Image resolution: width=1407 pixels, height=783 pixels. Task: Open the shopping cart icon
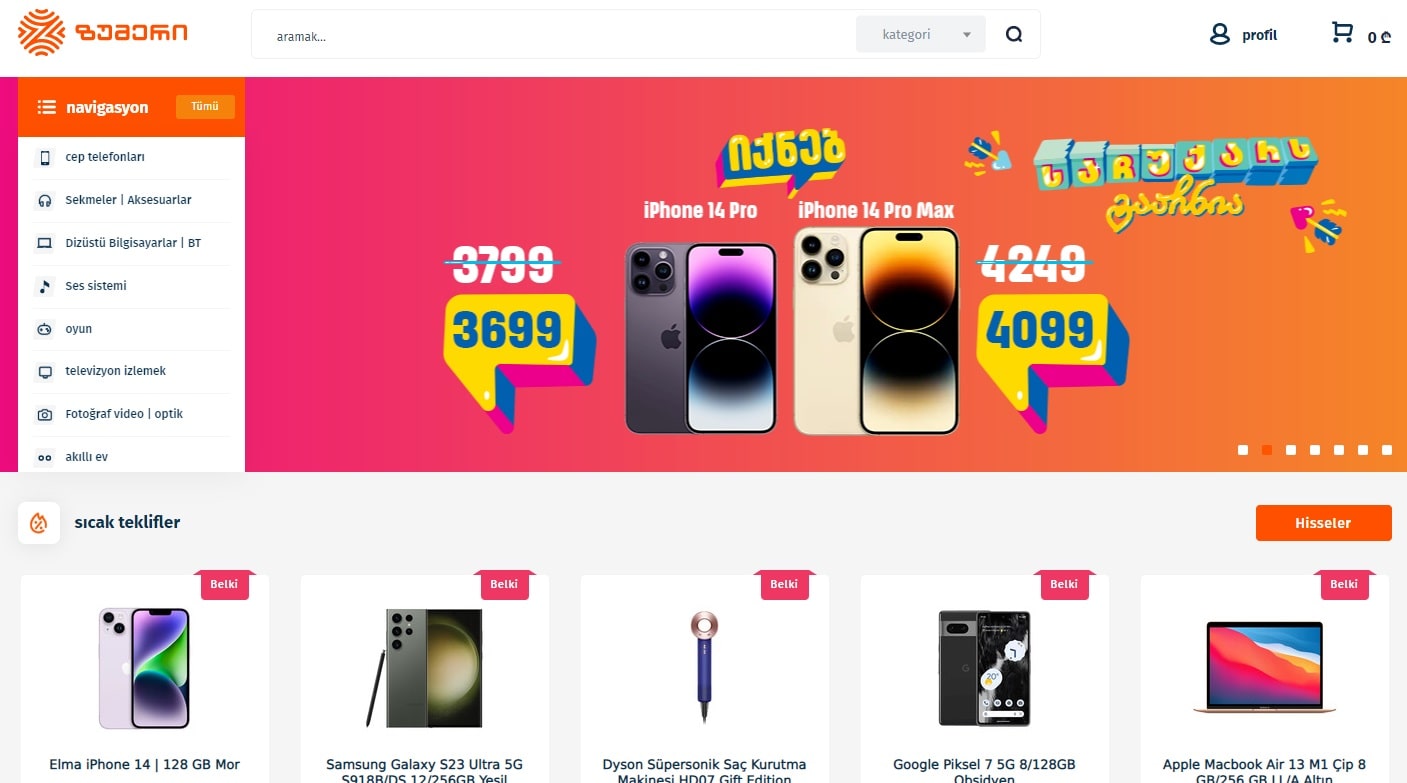[1342, 33]
